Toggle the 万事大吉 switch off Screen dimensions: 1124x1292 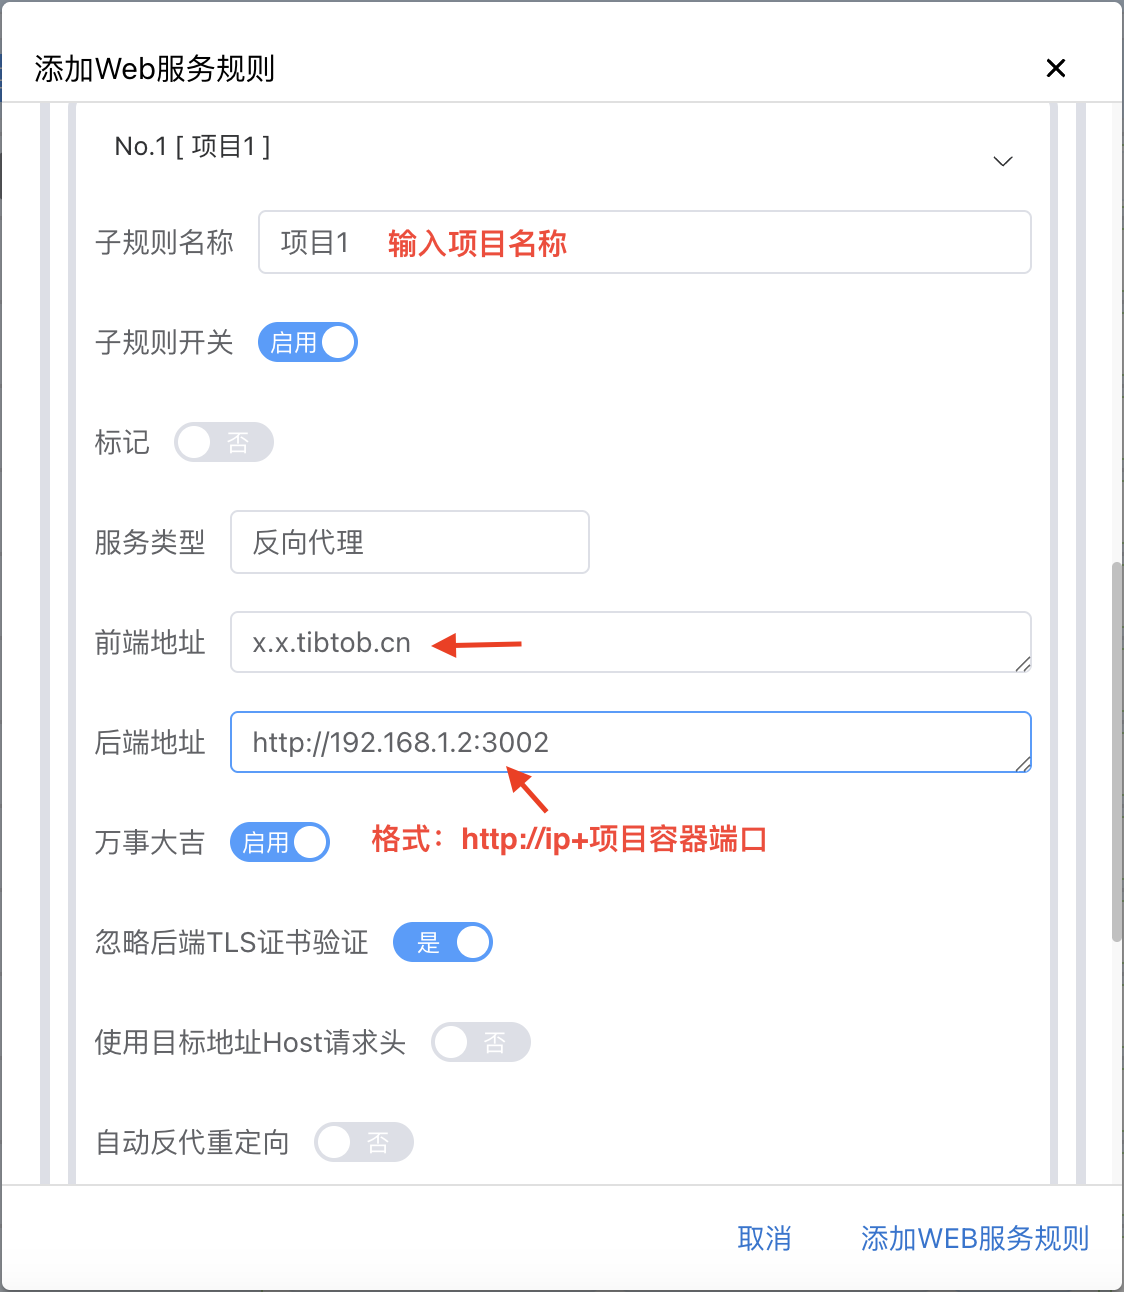280,842
